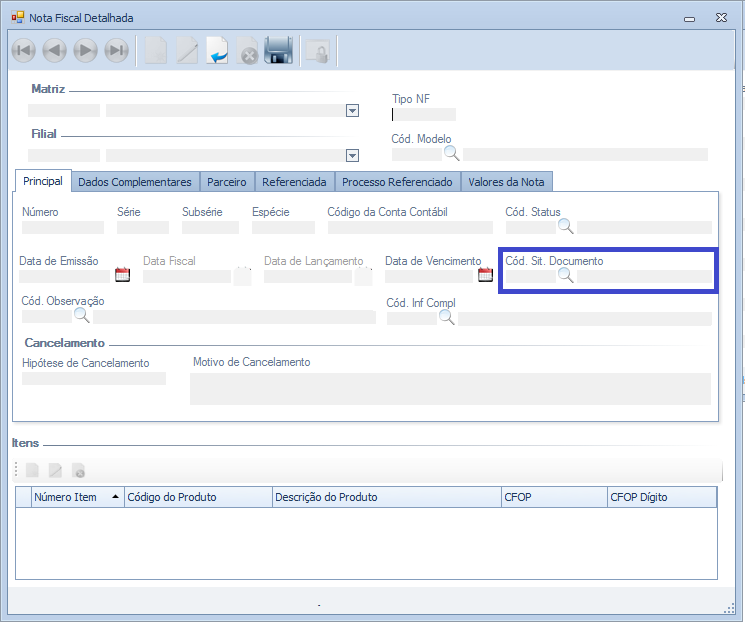Switch to Dados Complementares tab
The height and width of the screenshot is (622, 745).
pyautogui.click(x=134, y=182)
